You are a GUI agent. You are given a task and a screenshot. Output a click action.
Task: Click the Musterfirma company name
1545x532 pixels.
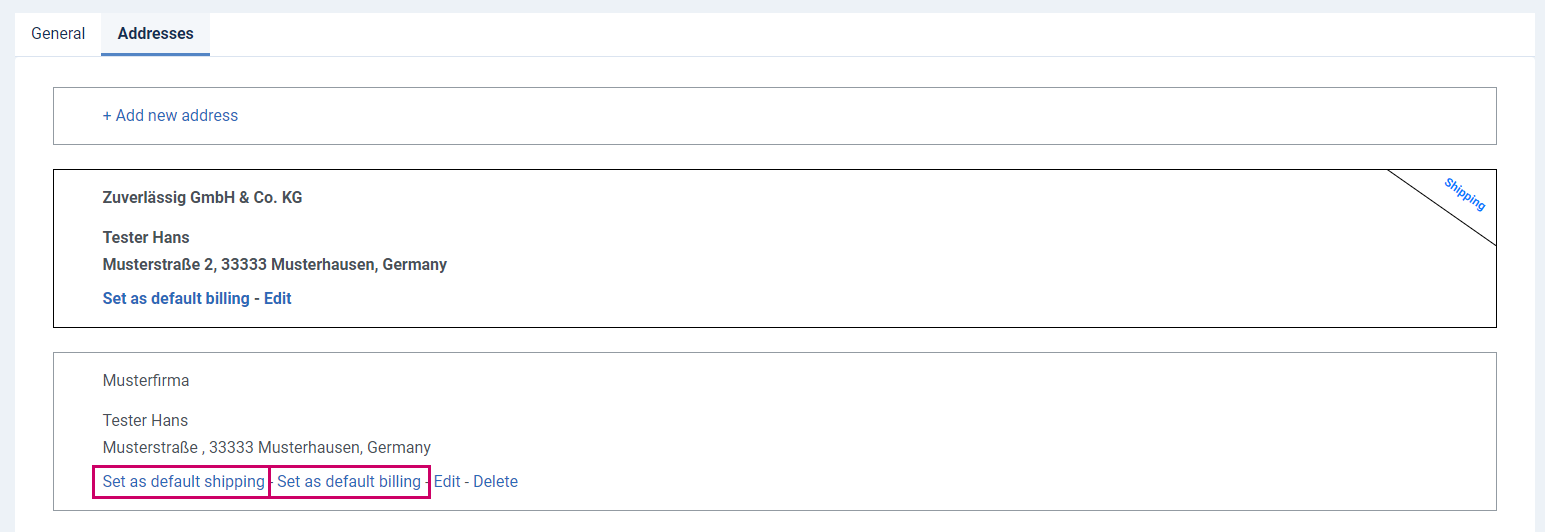[x=146, y=381]
